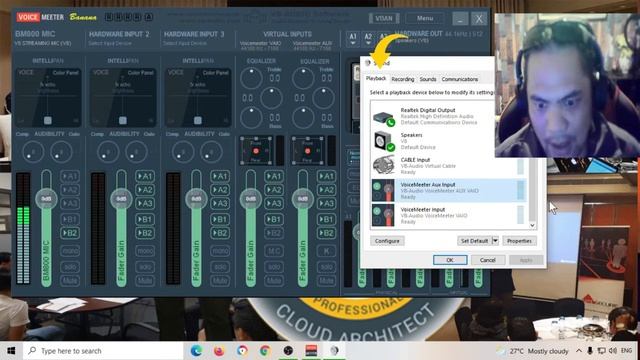Switch to the Playback tab

tap(376, 78)
